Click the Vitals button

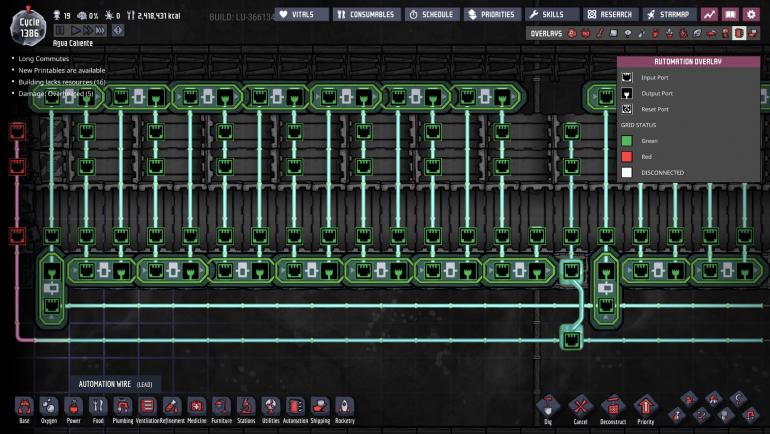pos(301,14)
